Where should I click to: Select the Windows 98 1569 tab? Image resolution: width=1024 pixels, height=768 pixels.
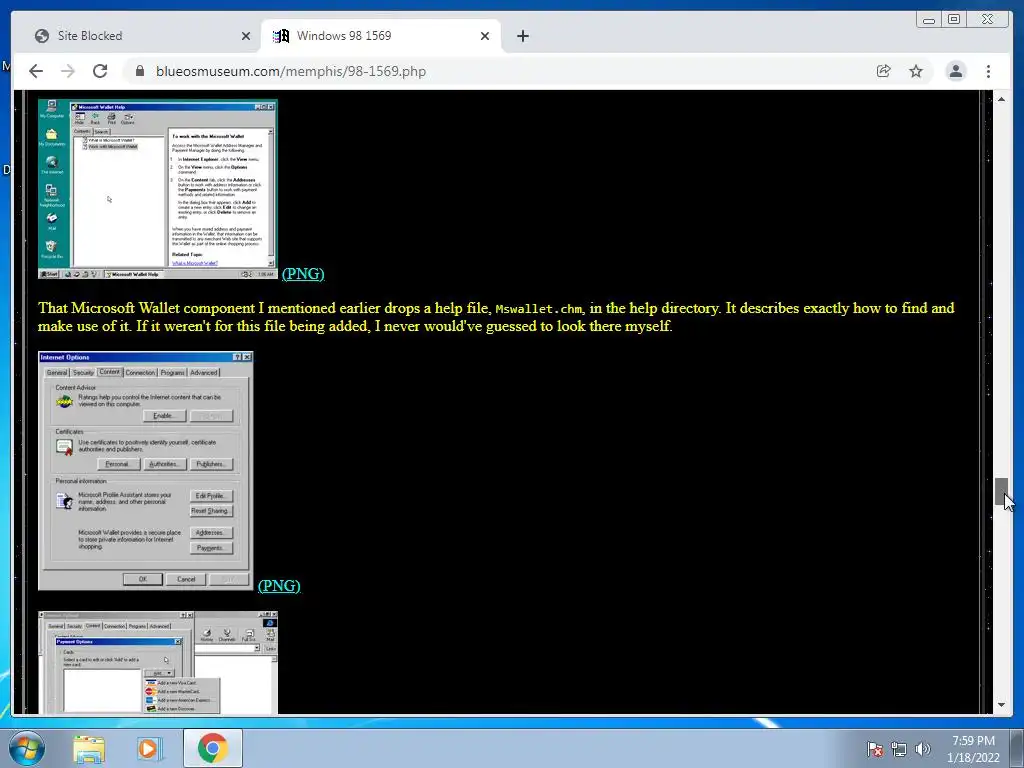tap(381, 36)
